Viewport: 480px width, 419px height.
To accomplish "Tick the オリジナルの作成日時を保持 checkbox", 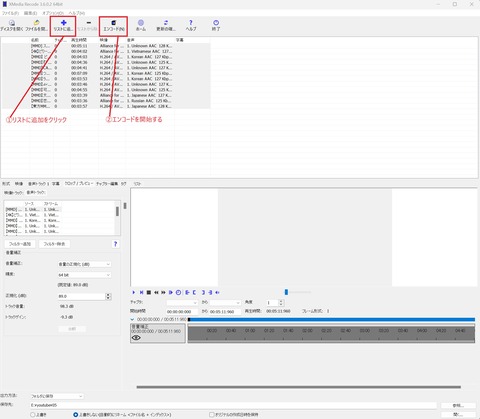I will click(x=211, y=415).
